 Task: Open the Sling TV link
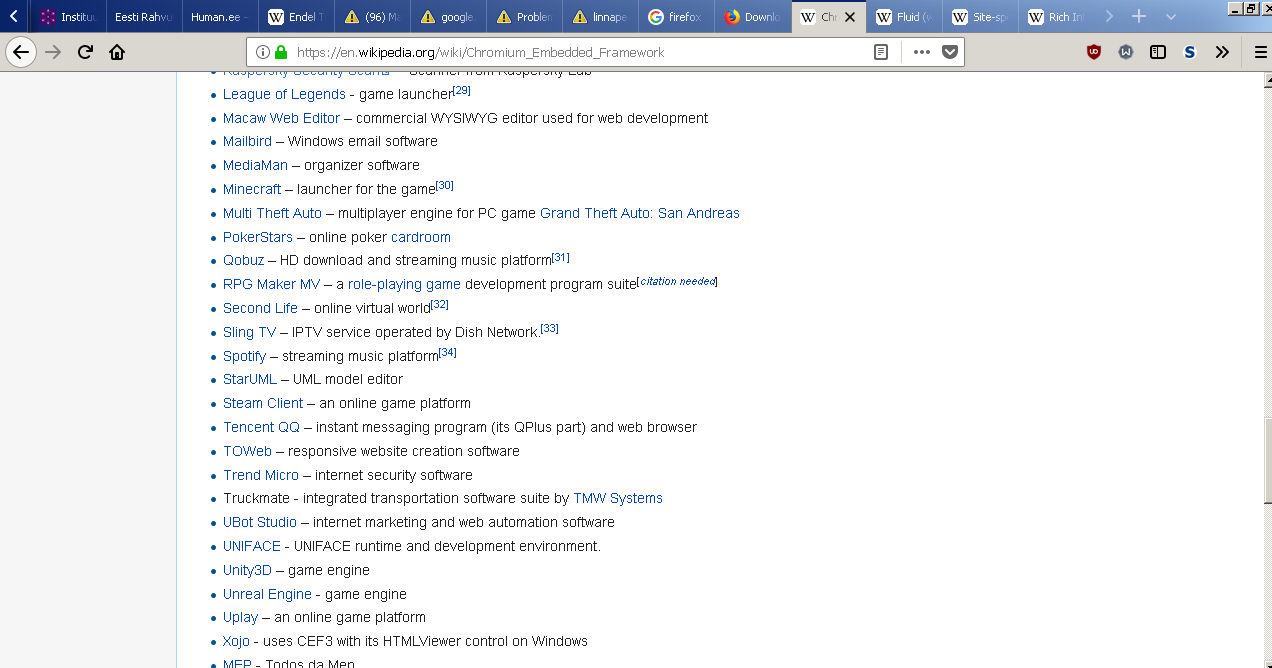point(249,332)
